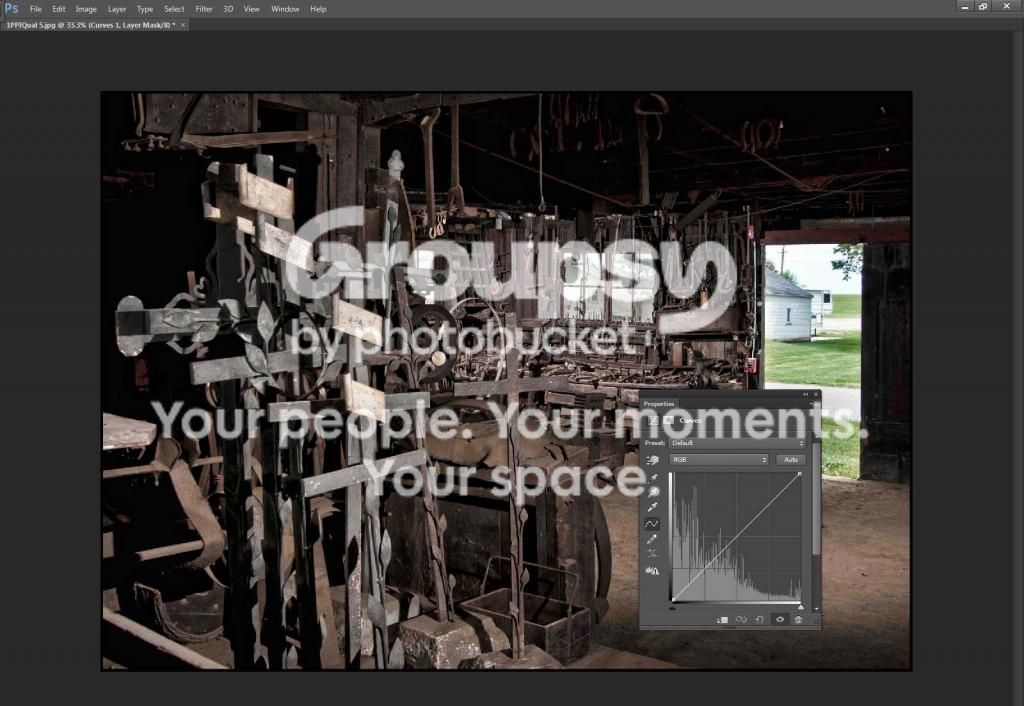1024x706 pixels.
Task: Select the draw curve pencil tool
Action: [652, 539]
